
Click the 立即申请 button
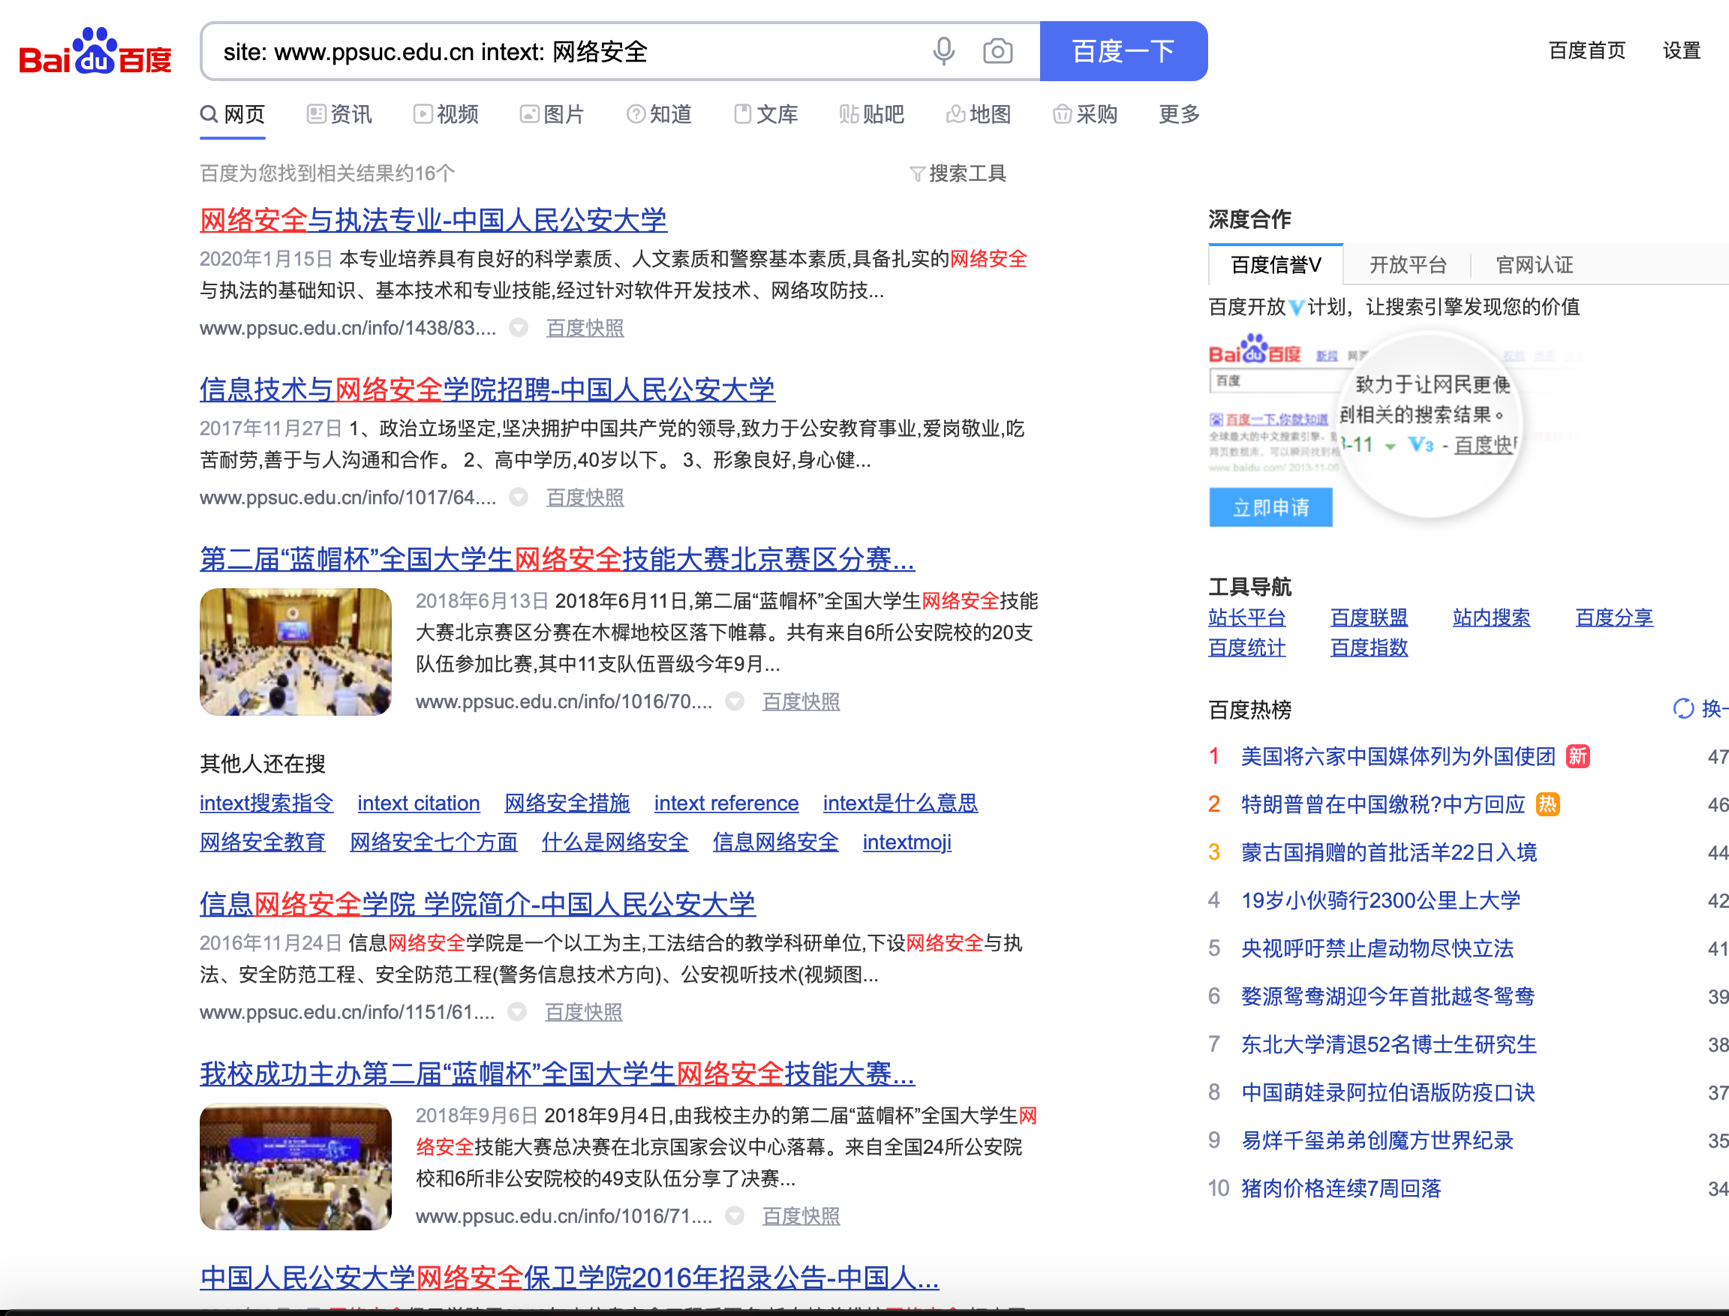coord(1270,507)
